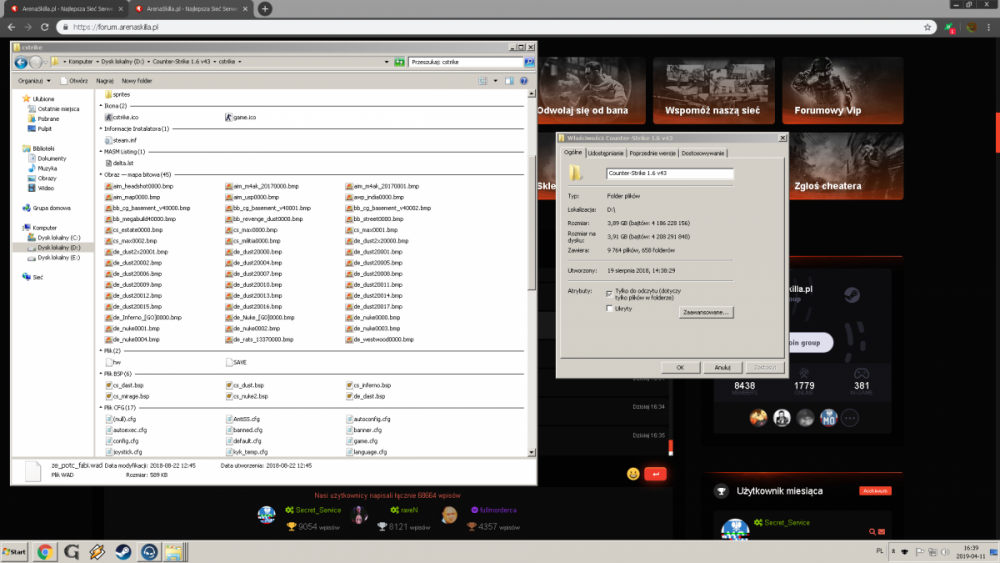1000x563 pixels.
Task: Select Dysk lokalny (E:) drive
Action: (58, 258)
